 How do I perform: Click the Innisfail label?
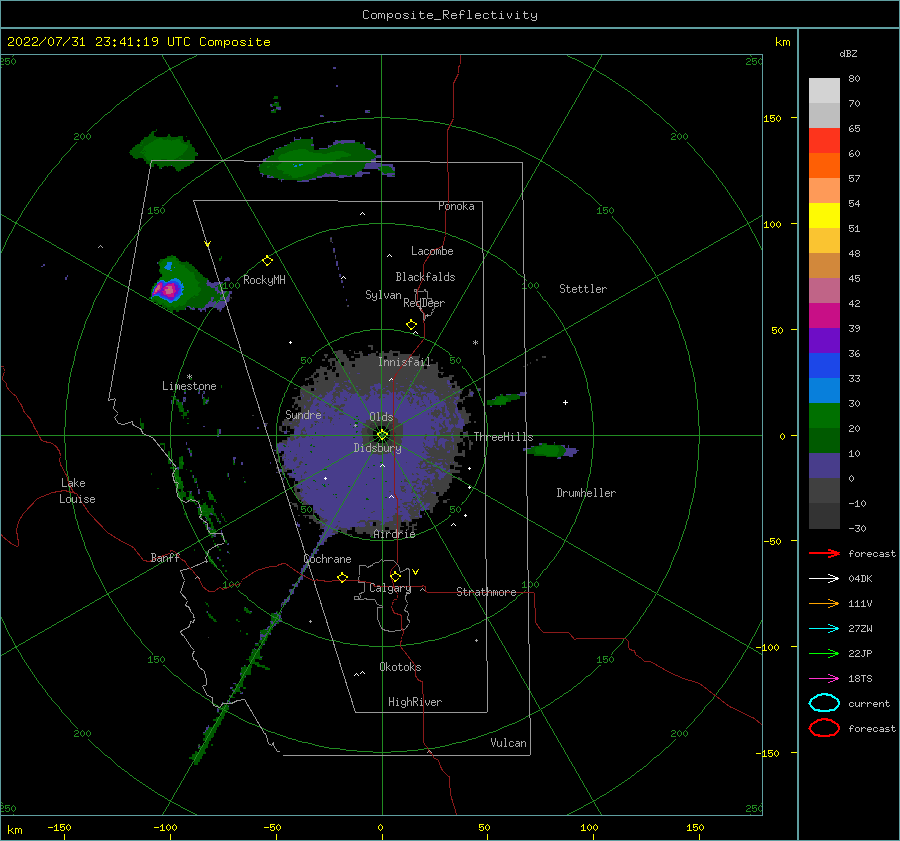coord(404,362)
